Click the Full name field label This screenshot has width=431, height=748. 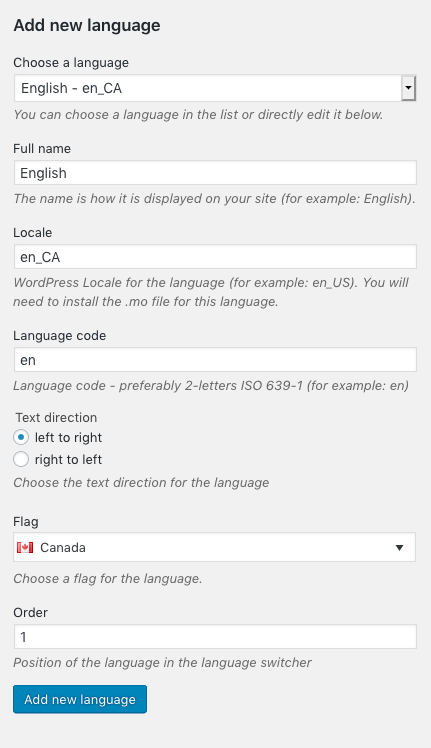[x=42, y=148]
